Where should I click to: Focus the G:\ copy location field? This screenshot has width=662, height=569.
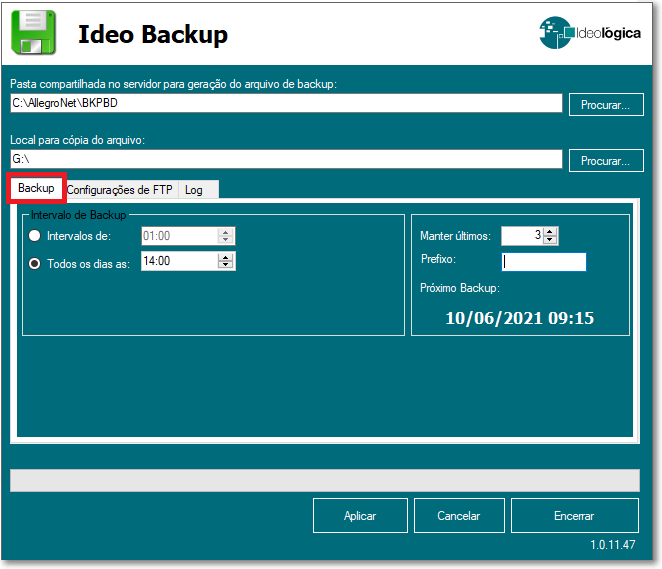[x=286, y=159]
